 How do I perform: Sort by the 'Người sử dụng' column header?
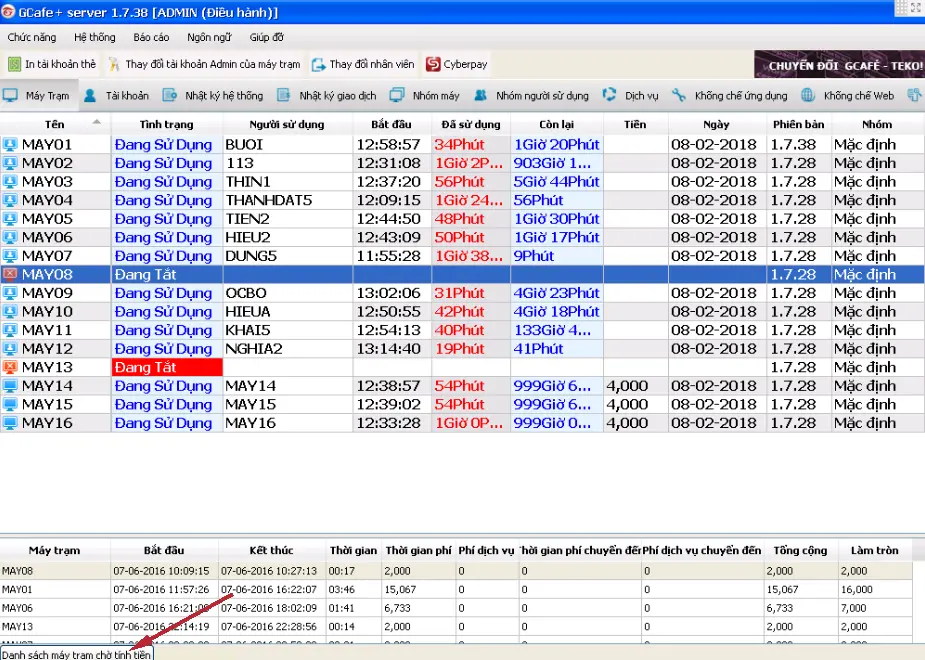coord(287,124)
